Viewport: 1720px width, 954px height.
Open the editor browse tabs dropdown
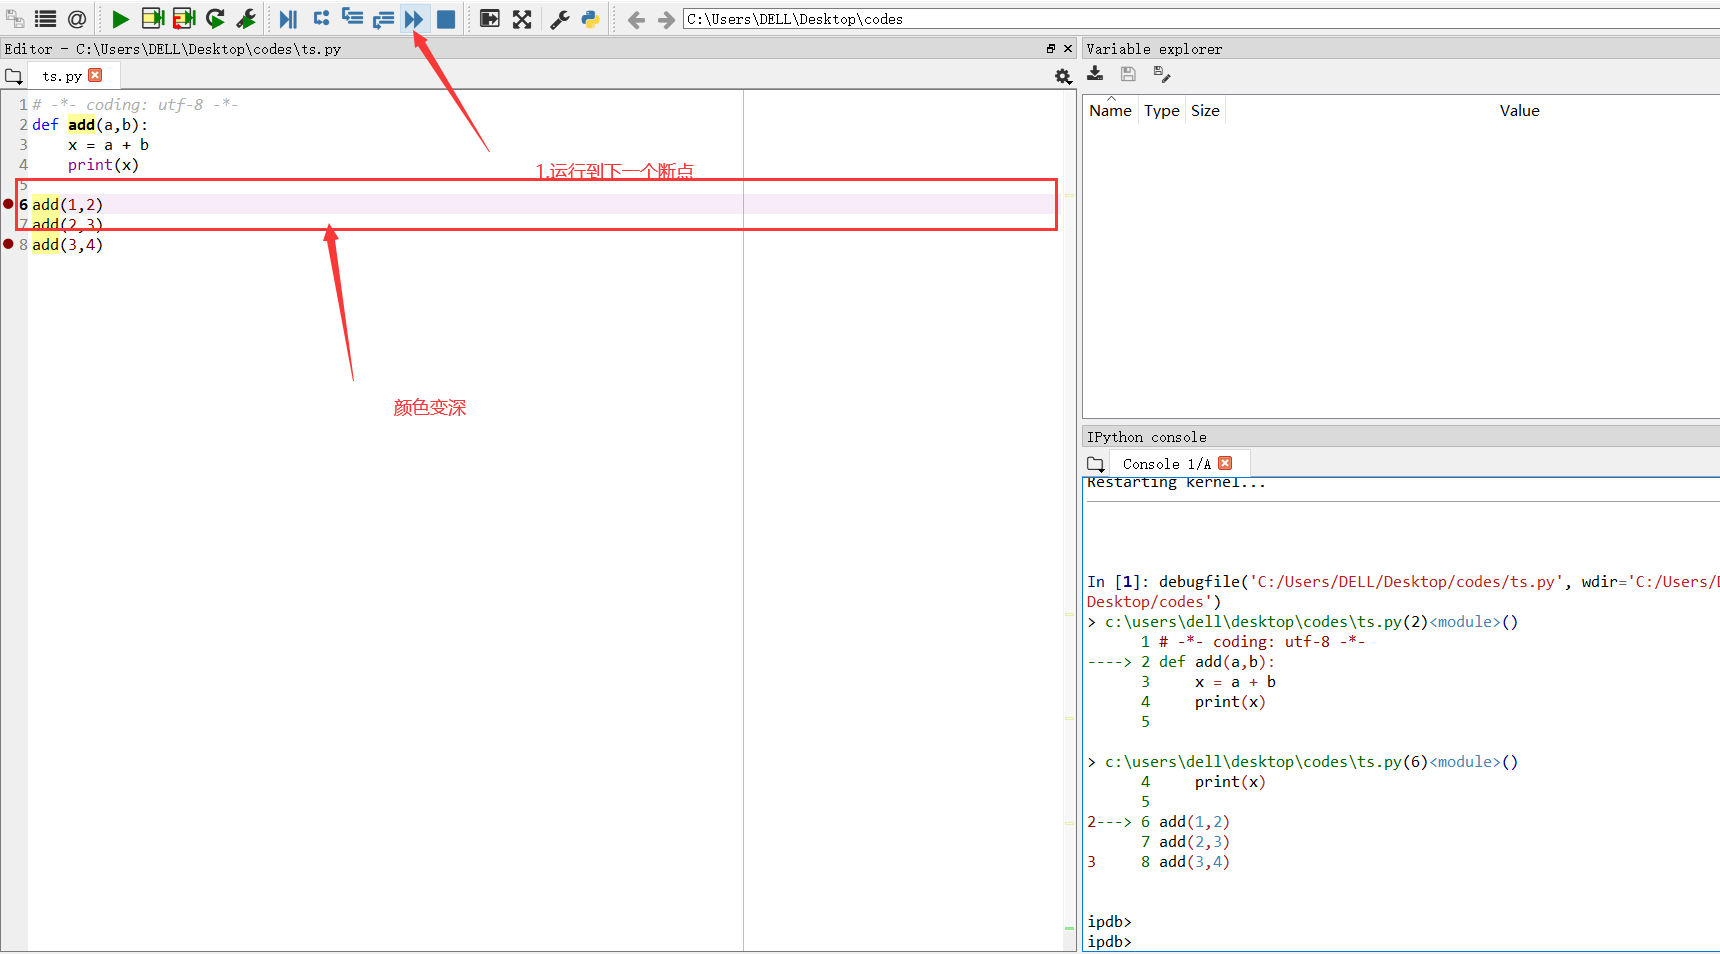[14, 75]
